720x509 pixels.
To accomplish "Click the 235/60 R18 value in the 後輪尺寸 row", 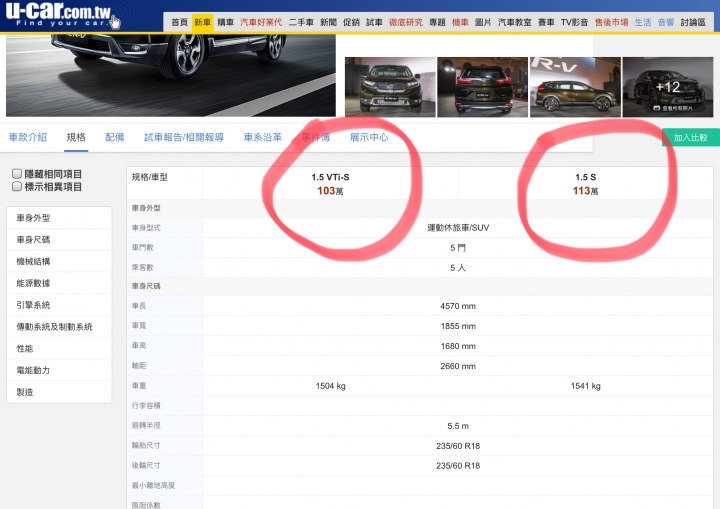I will (458, 465).
